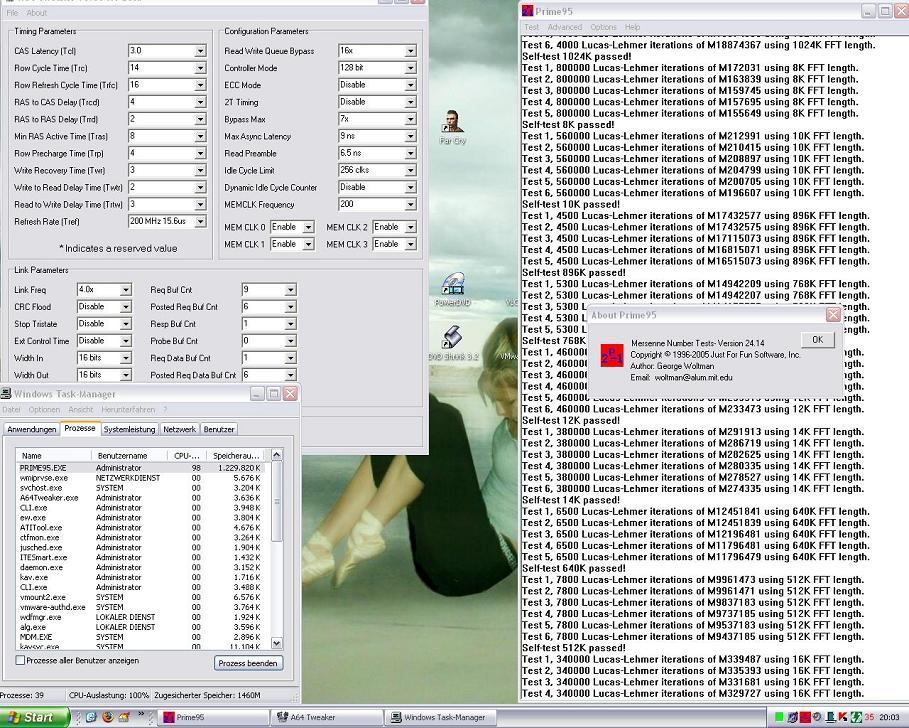Open Controller Mode 128 bit dropdown
The width and height of the screenshot is (909, 728).
[x=410, y=68]
